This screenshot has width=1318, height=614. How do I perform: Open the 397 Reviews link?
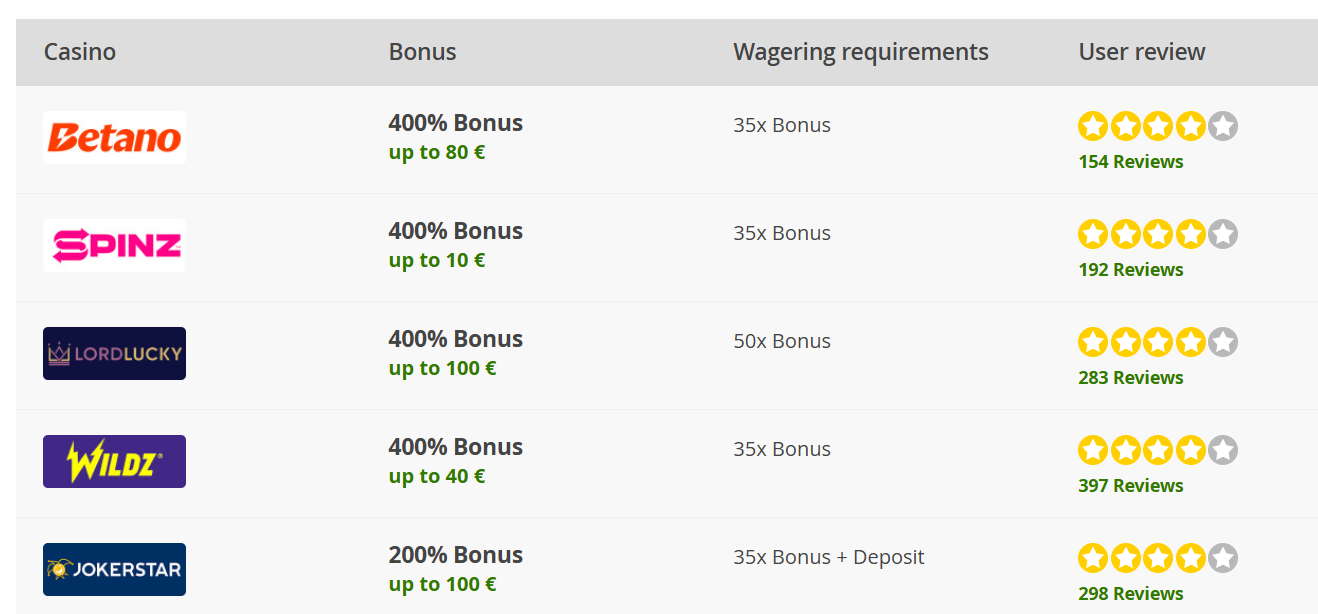(1131, 486)
